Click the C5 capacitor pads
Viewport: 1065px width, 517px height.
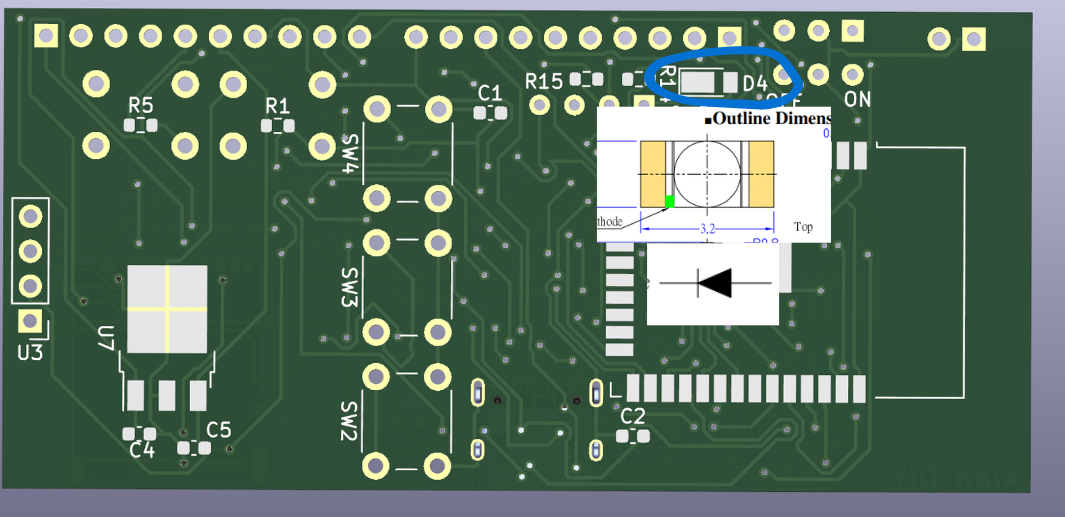[194, 448]
